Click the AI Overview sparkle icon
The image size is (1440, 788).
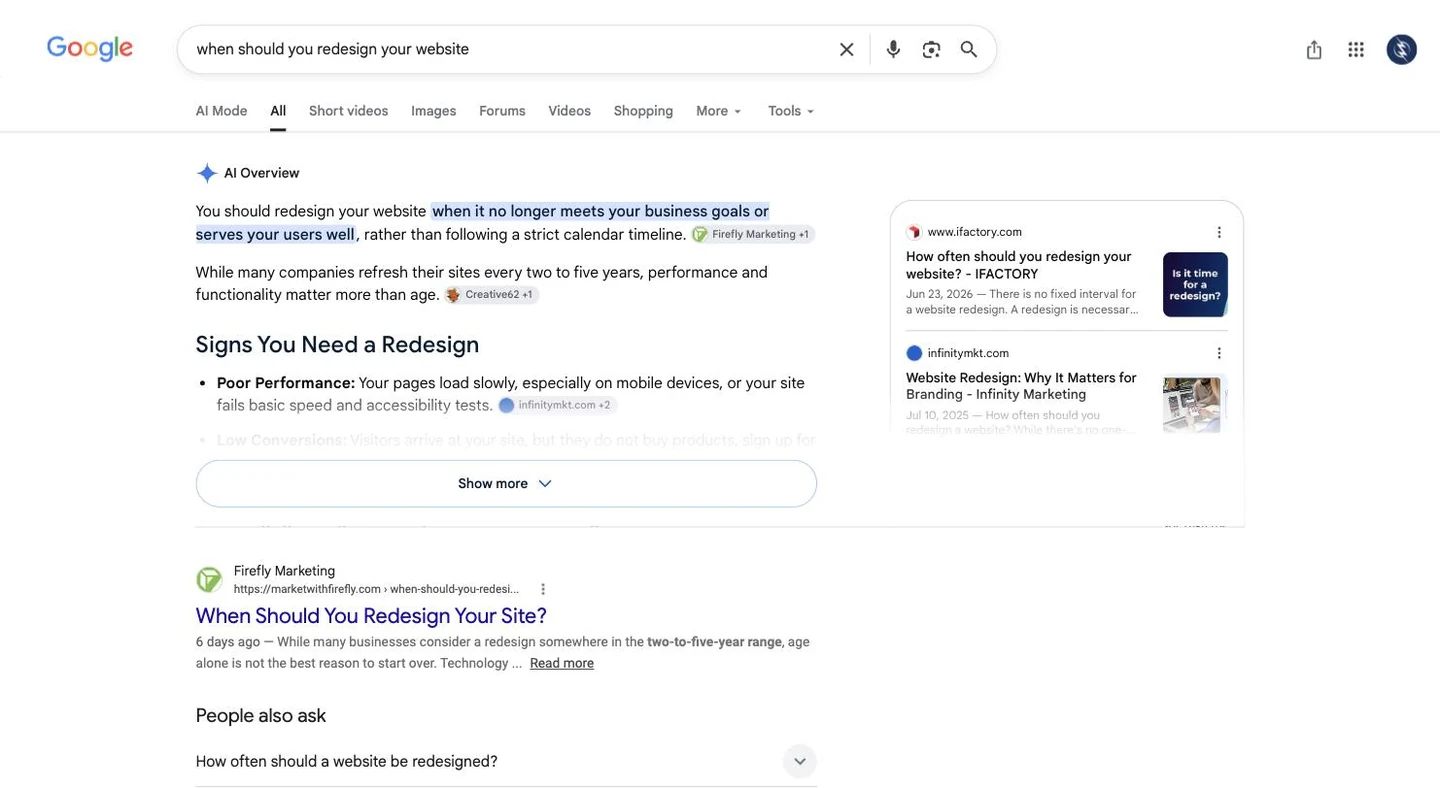click(x=207, y=173)
